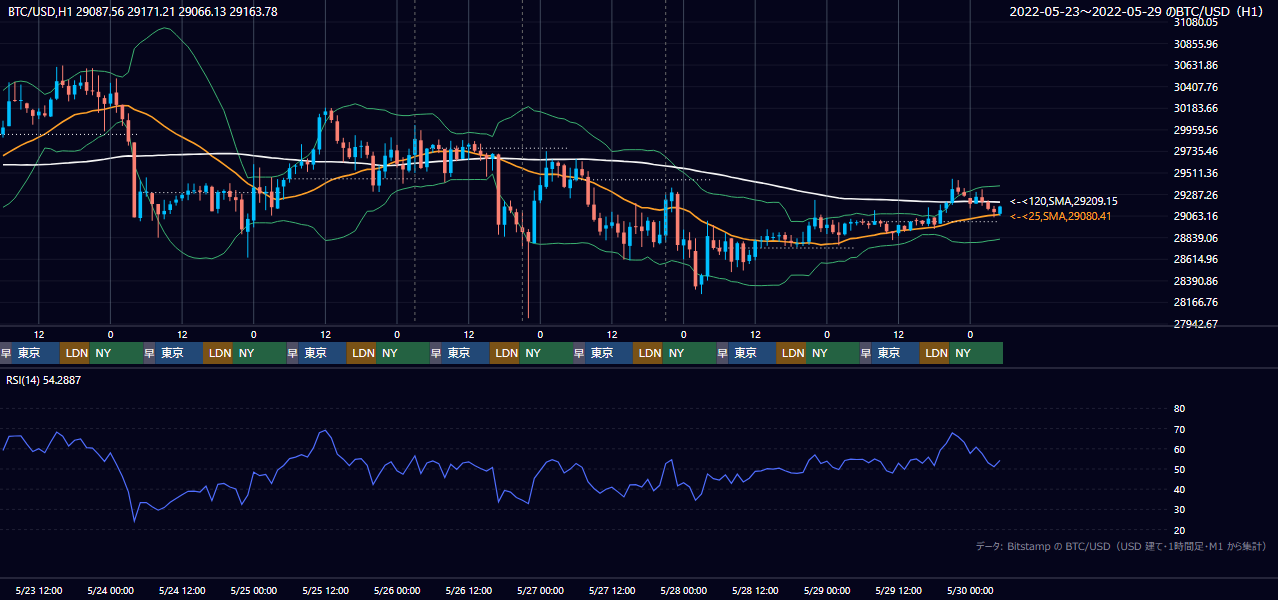Screen dimensions: 1278x600
Task: Select the 5/29 00:00 date label
Action: point(827,591)
